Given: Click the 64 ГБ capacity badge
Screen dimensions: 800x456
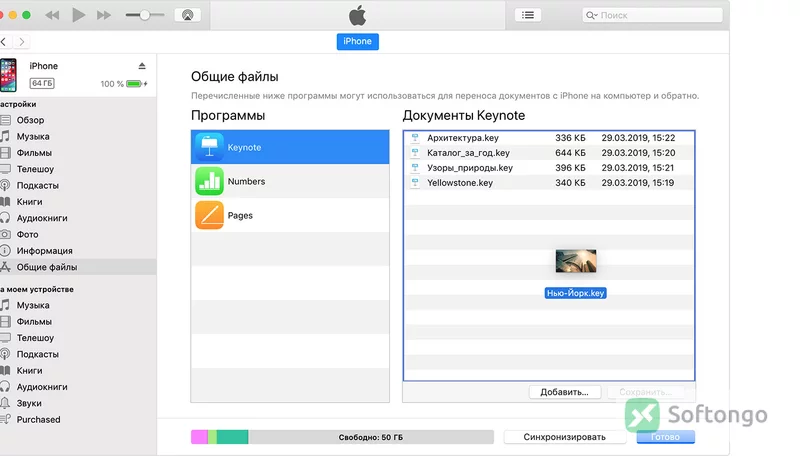Looking at the screenshot, I should coord(42,83).
